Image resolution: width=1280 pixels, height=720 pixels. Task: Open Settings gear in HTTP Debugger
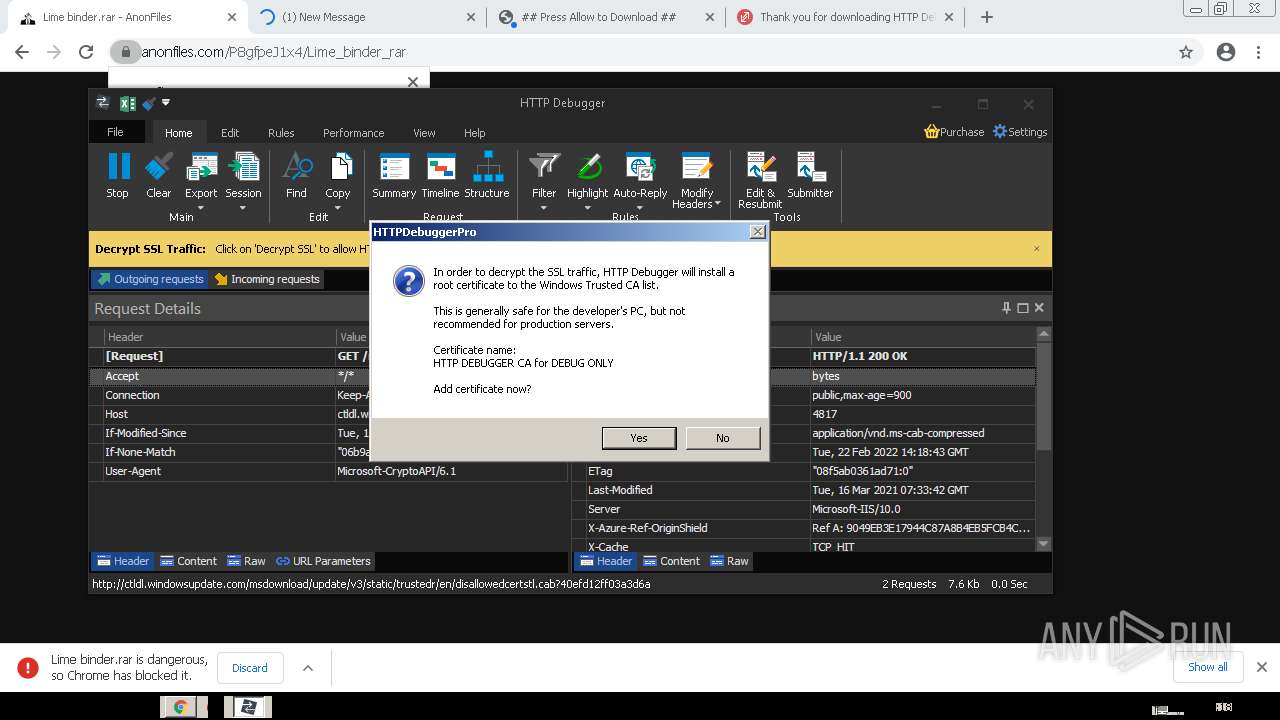(x=1000, y=131)
